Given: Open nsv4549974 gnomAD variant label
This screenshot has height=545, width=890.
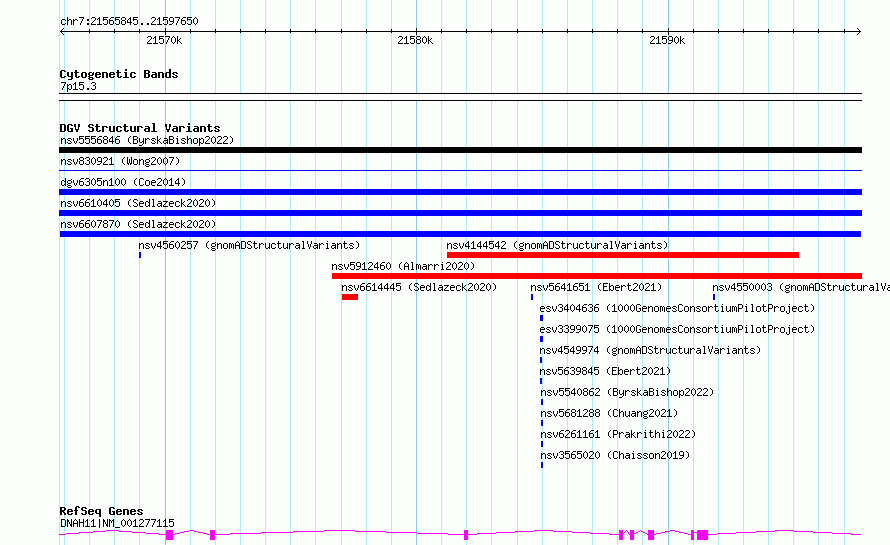Looking at the screenshot, I should (650, 350).
